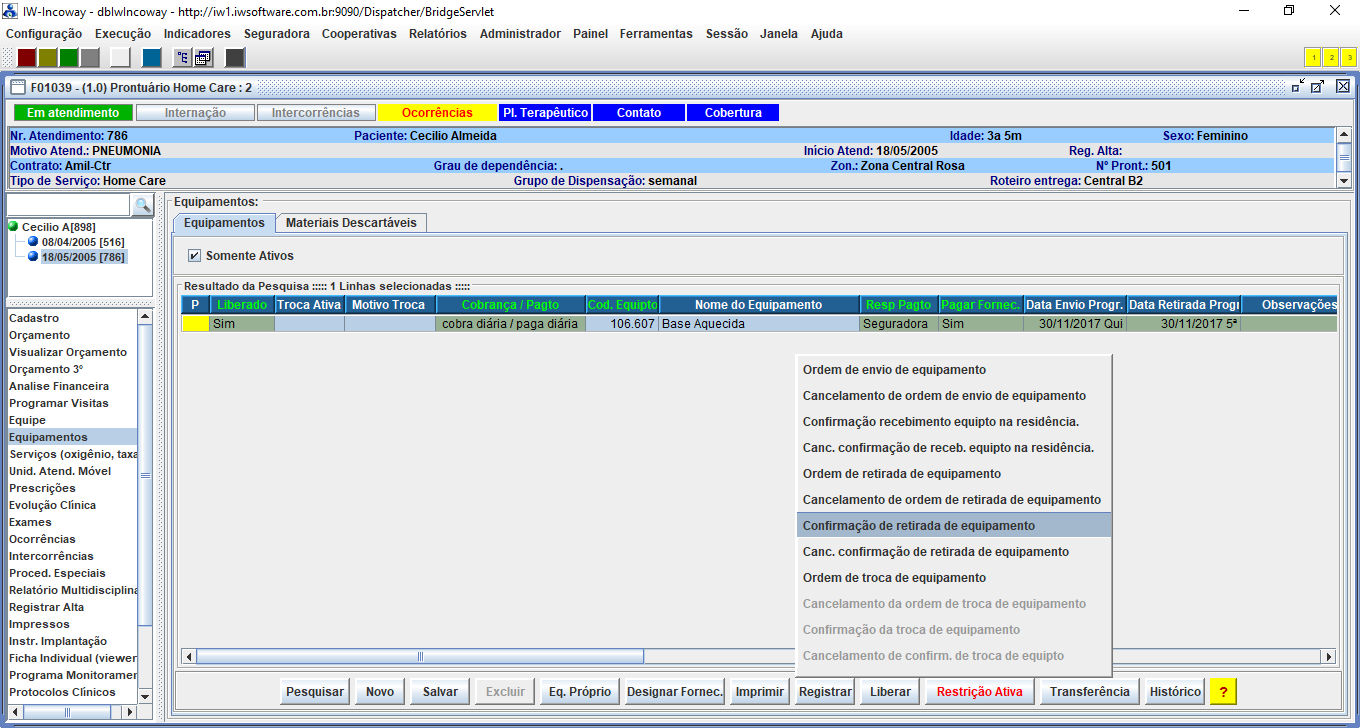1360x728 pixels.
Task: Toggle the Somente Ativos checkbox
Action: (194, 256)
